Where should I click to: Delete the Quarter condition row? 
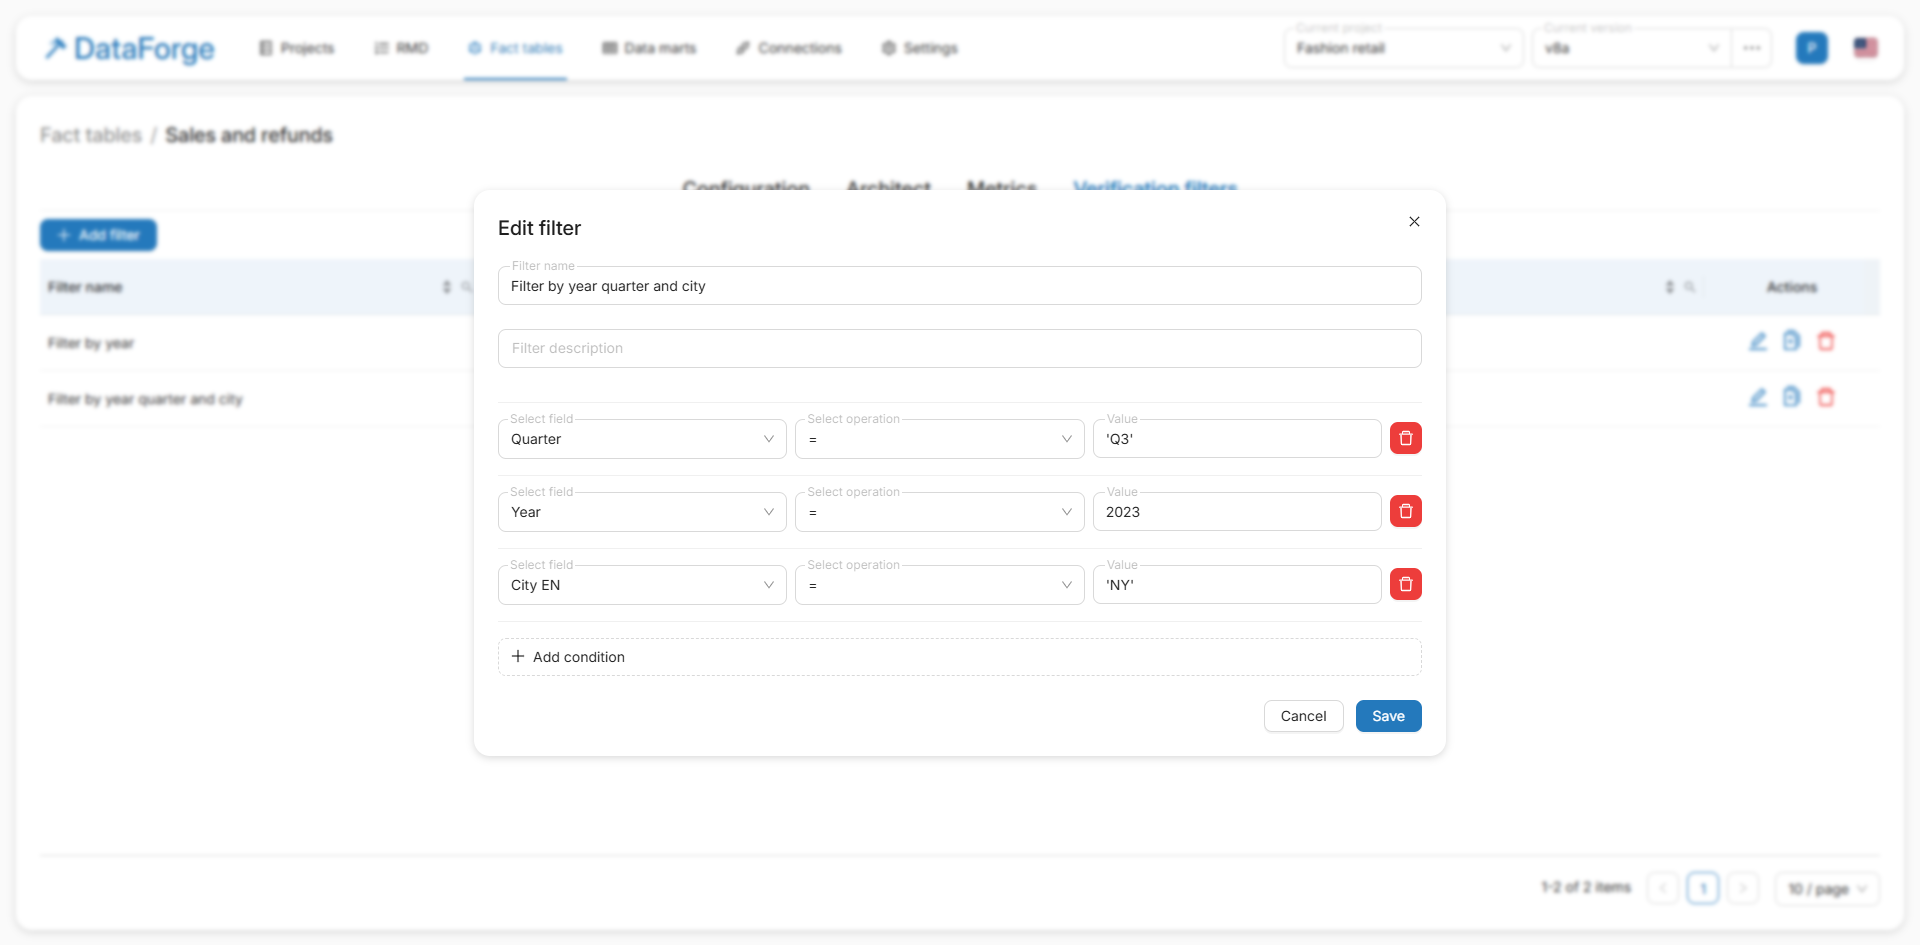click(x=1405, y=438)
